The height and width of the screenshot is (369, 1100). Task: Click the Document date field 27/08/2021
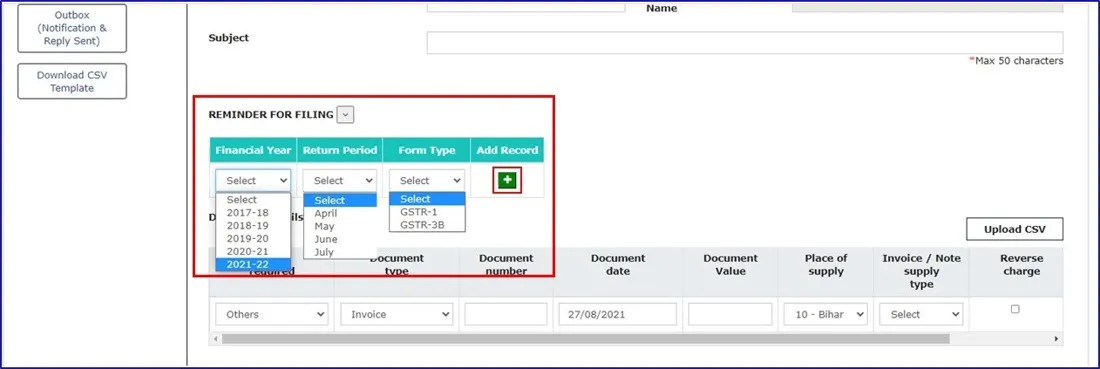(x=617, y=314)
